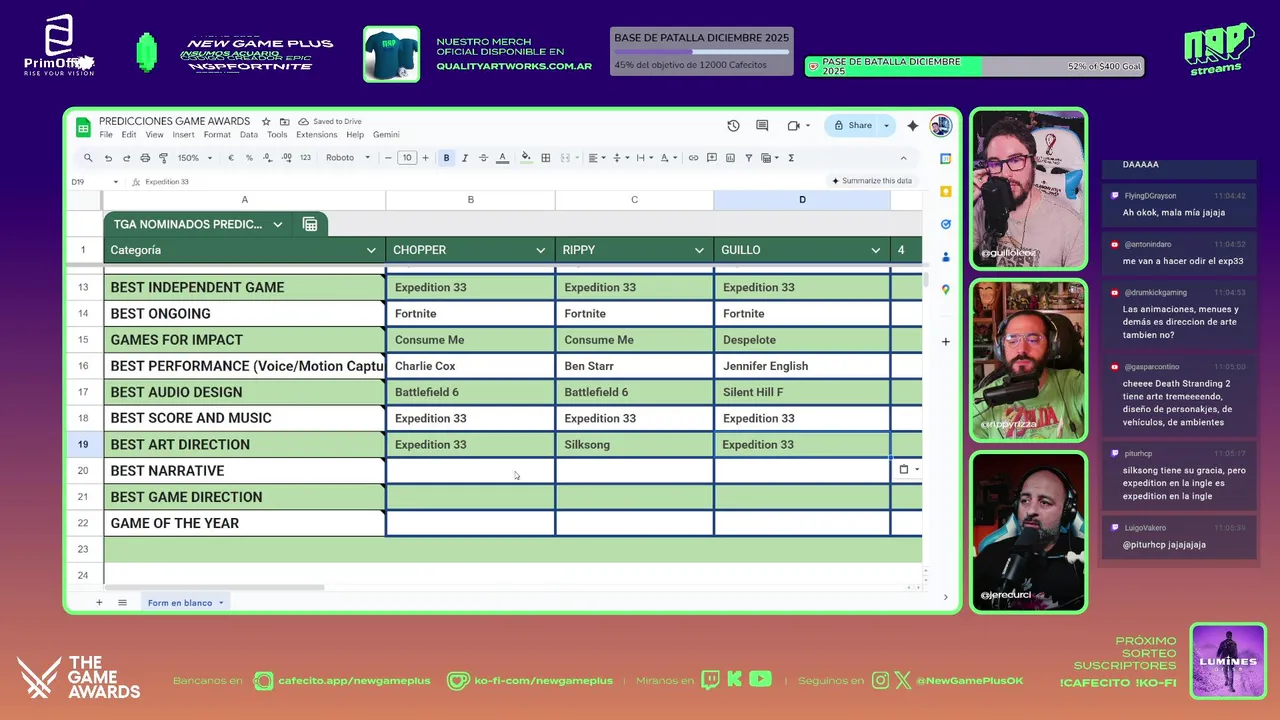
Task: Open Google Contacts side panel
Action: tap(946, 257)
